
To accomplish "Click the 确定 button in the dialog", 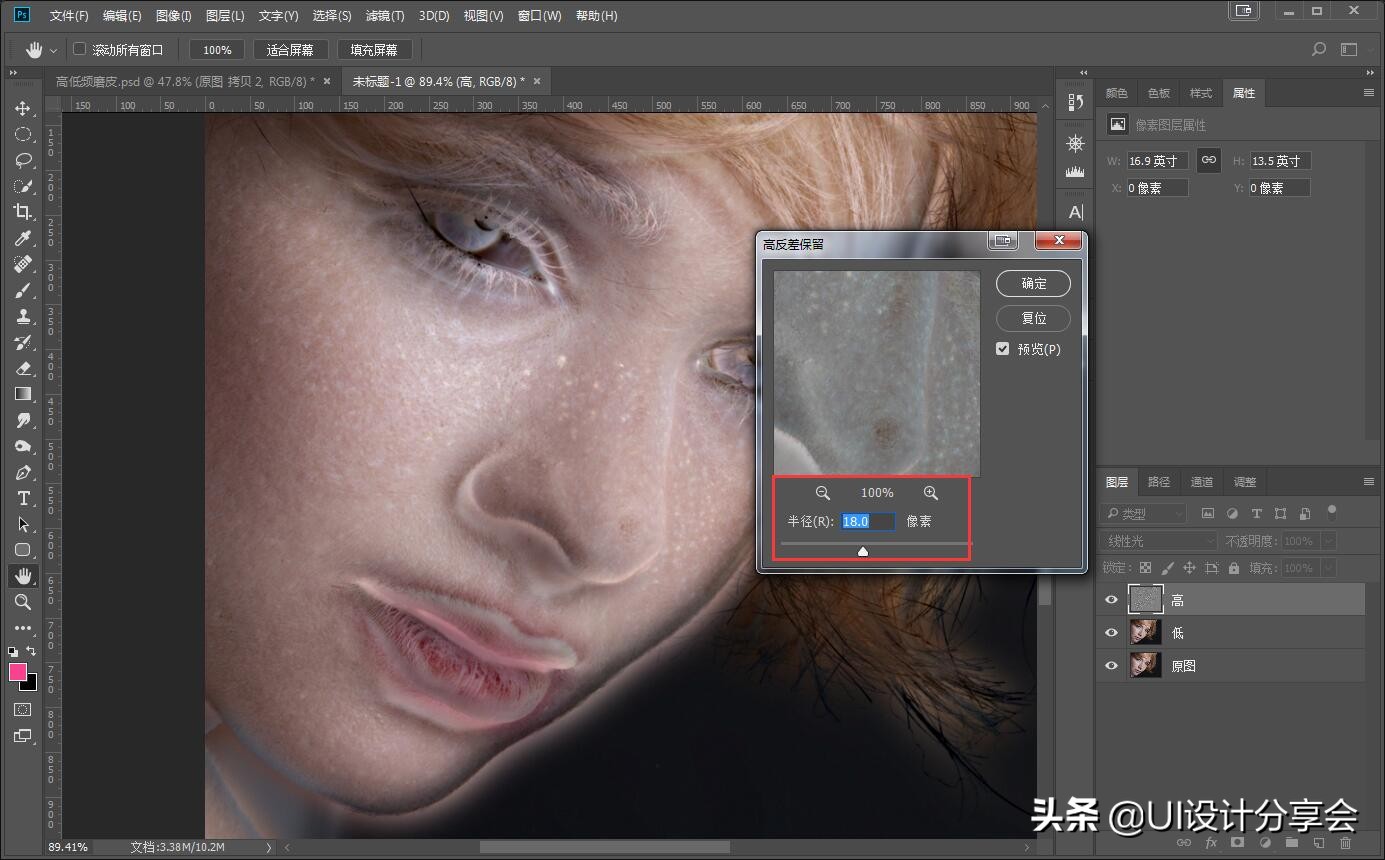I will (1033, 284).
